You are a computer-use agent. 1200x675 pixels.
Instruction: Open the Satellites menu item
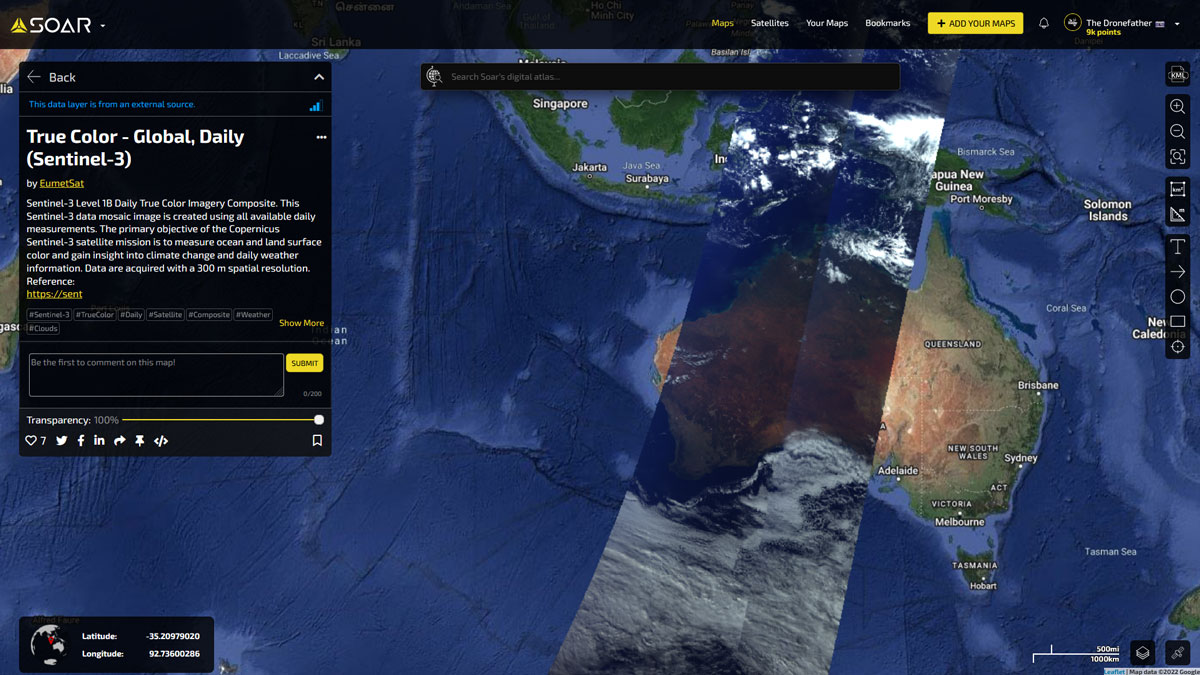click(x=769, y=23)
